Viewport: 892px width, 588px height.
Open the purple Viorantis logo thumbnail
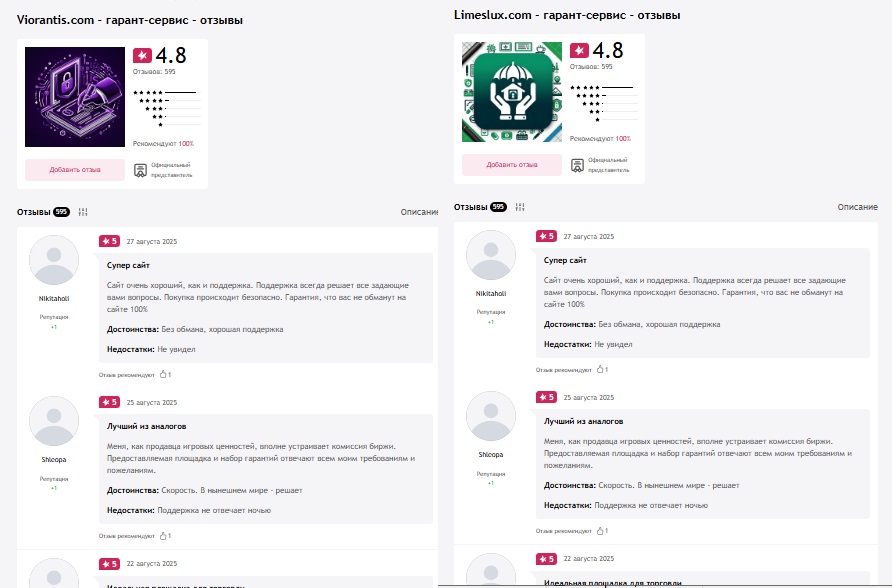75,97
